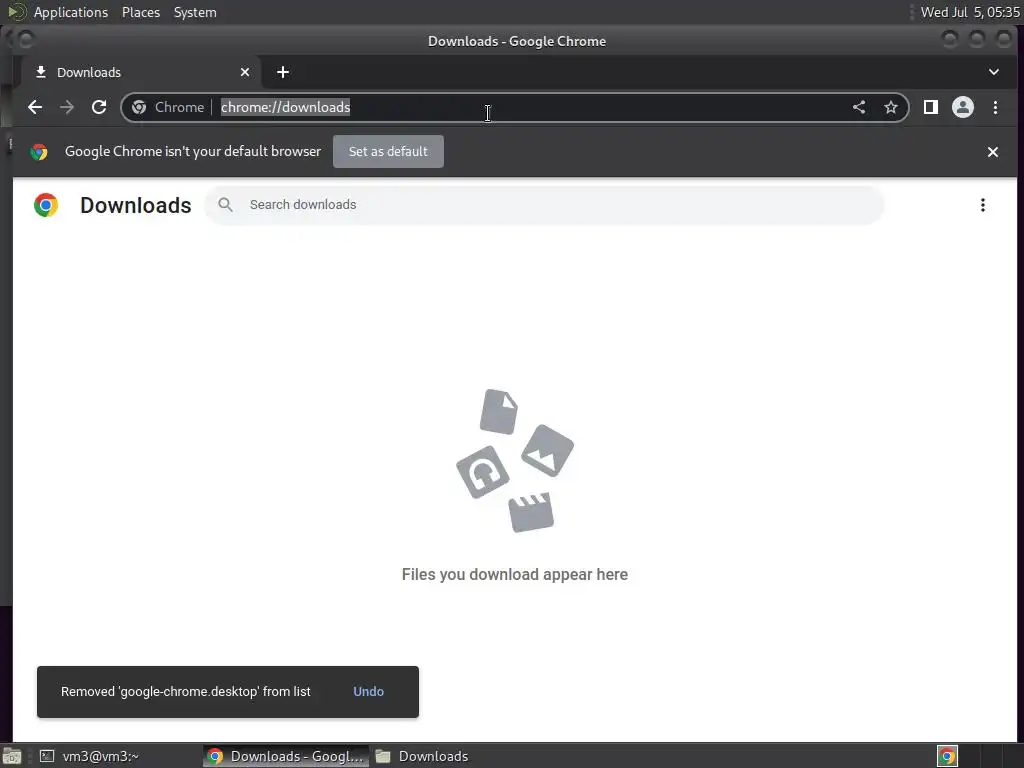Image resolution: width=1024 pixels, height=768 pixels.
Task: View site information Chrome icon in address bar
Action: click(x=138, y=107)
